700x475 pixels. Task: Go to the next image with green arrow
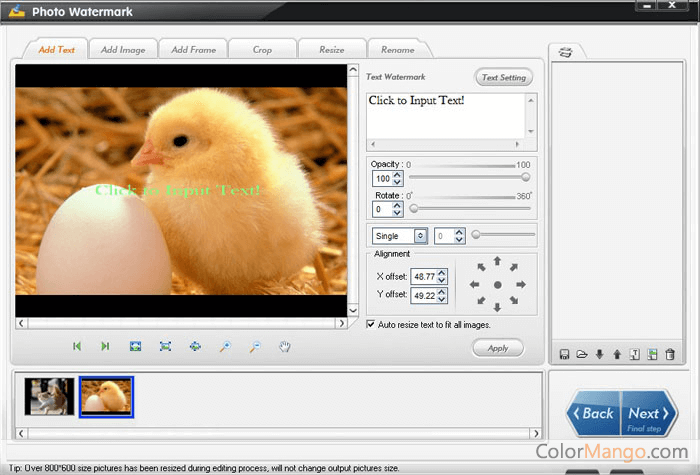point(105,346)
